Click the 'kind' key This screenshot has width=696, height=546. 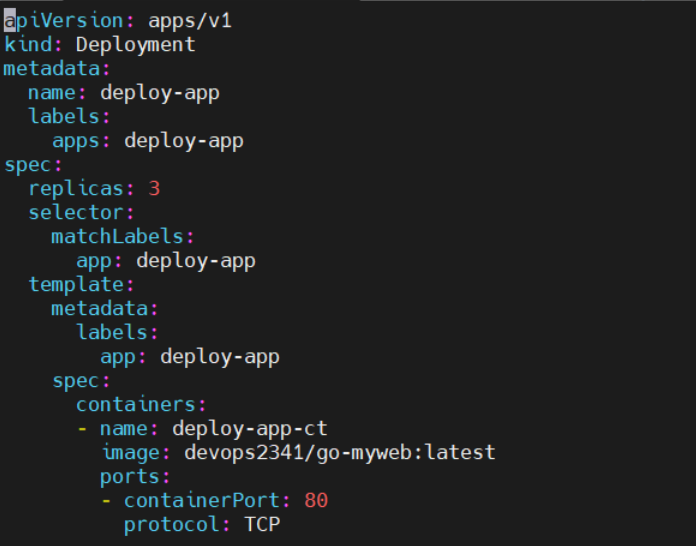click(28, 44)
